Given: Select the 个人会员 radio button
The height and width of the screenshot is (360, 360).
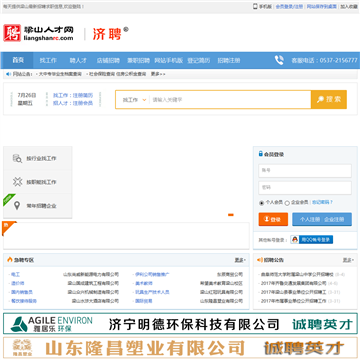Looking at the screenshot, I should pos(261,203).
